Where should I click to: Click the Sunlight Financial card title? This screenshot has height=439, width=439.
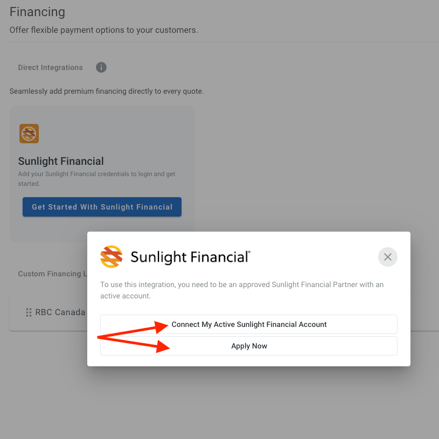point(61,161)
